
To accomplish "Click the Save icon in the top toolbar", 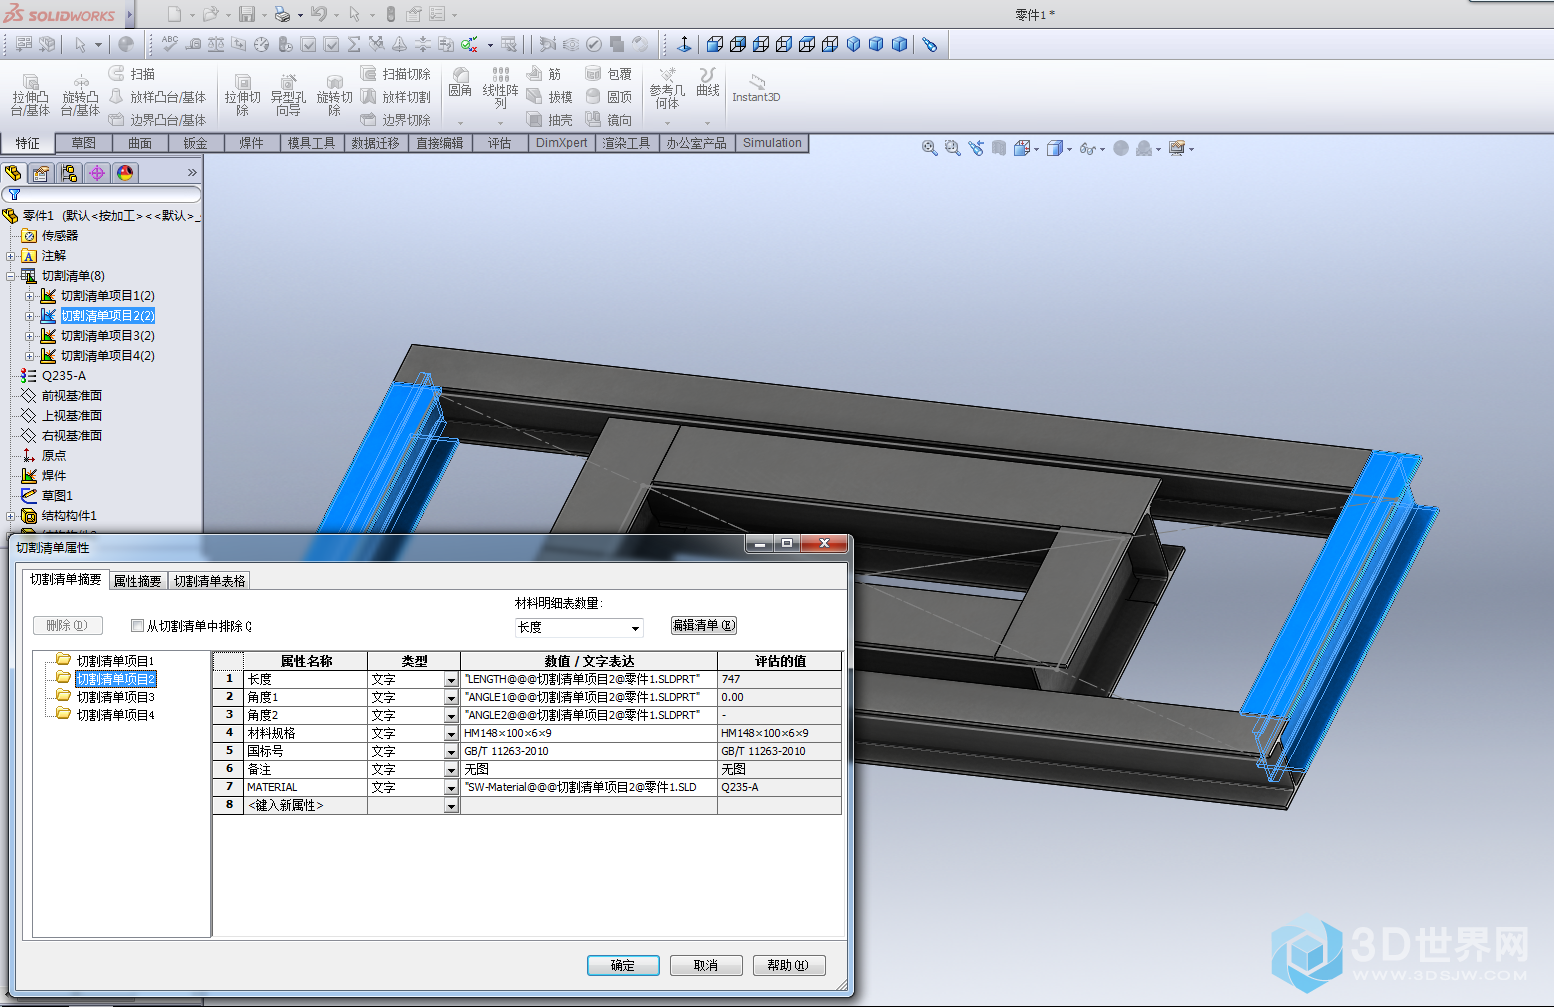I will click(x=247, y=14).
